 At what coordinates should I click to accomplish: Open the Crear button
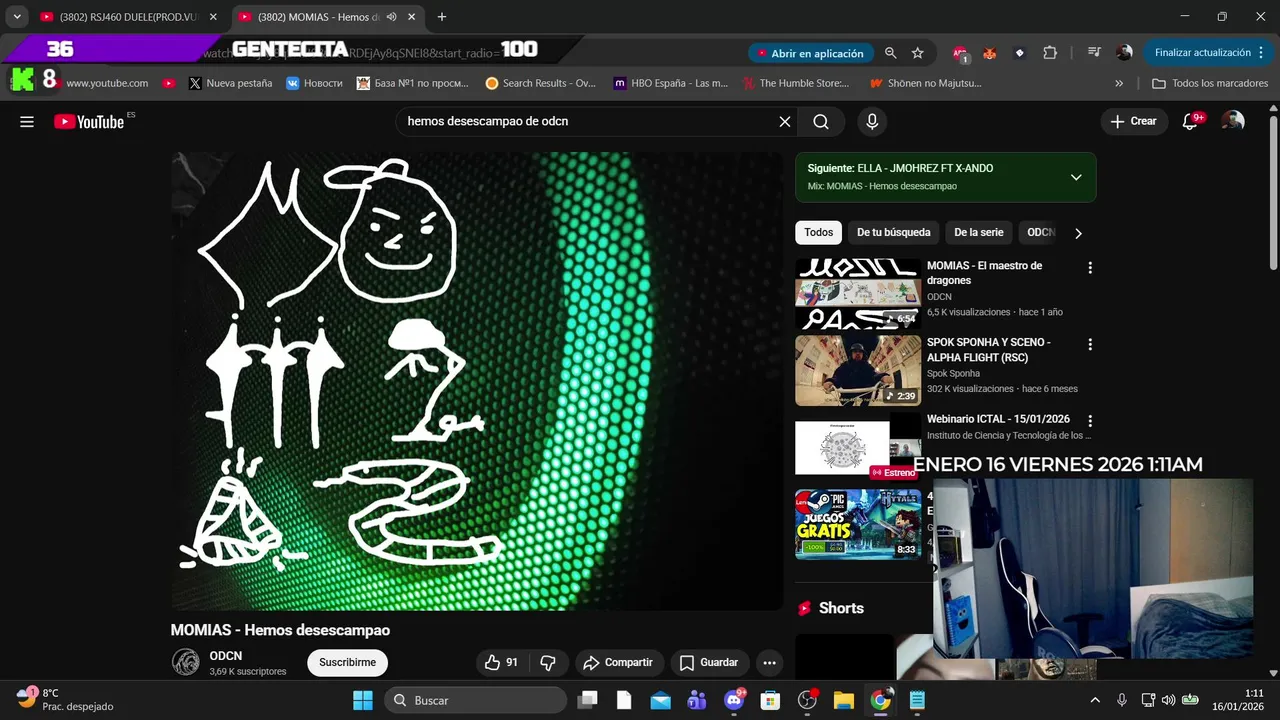(x=1133, y=121)
